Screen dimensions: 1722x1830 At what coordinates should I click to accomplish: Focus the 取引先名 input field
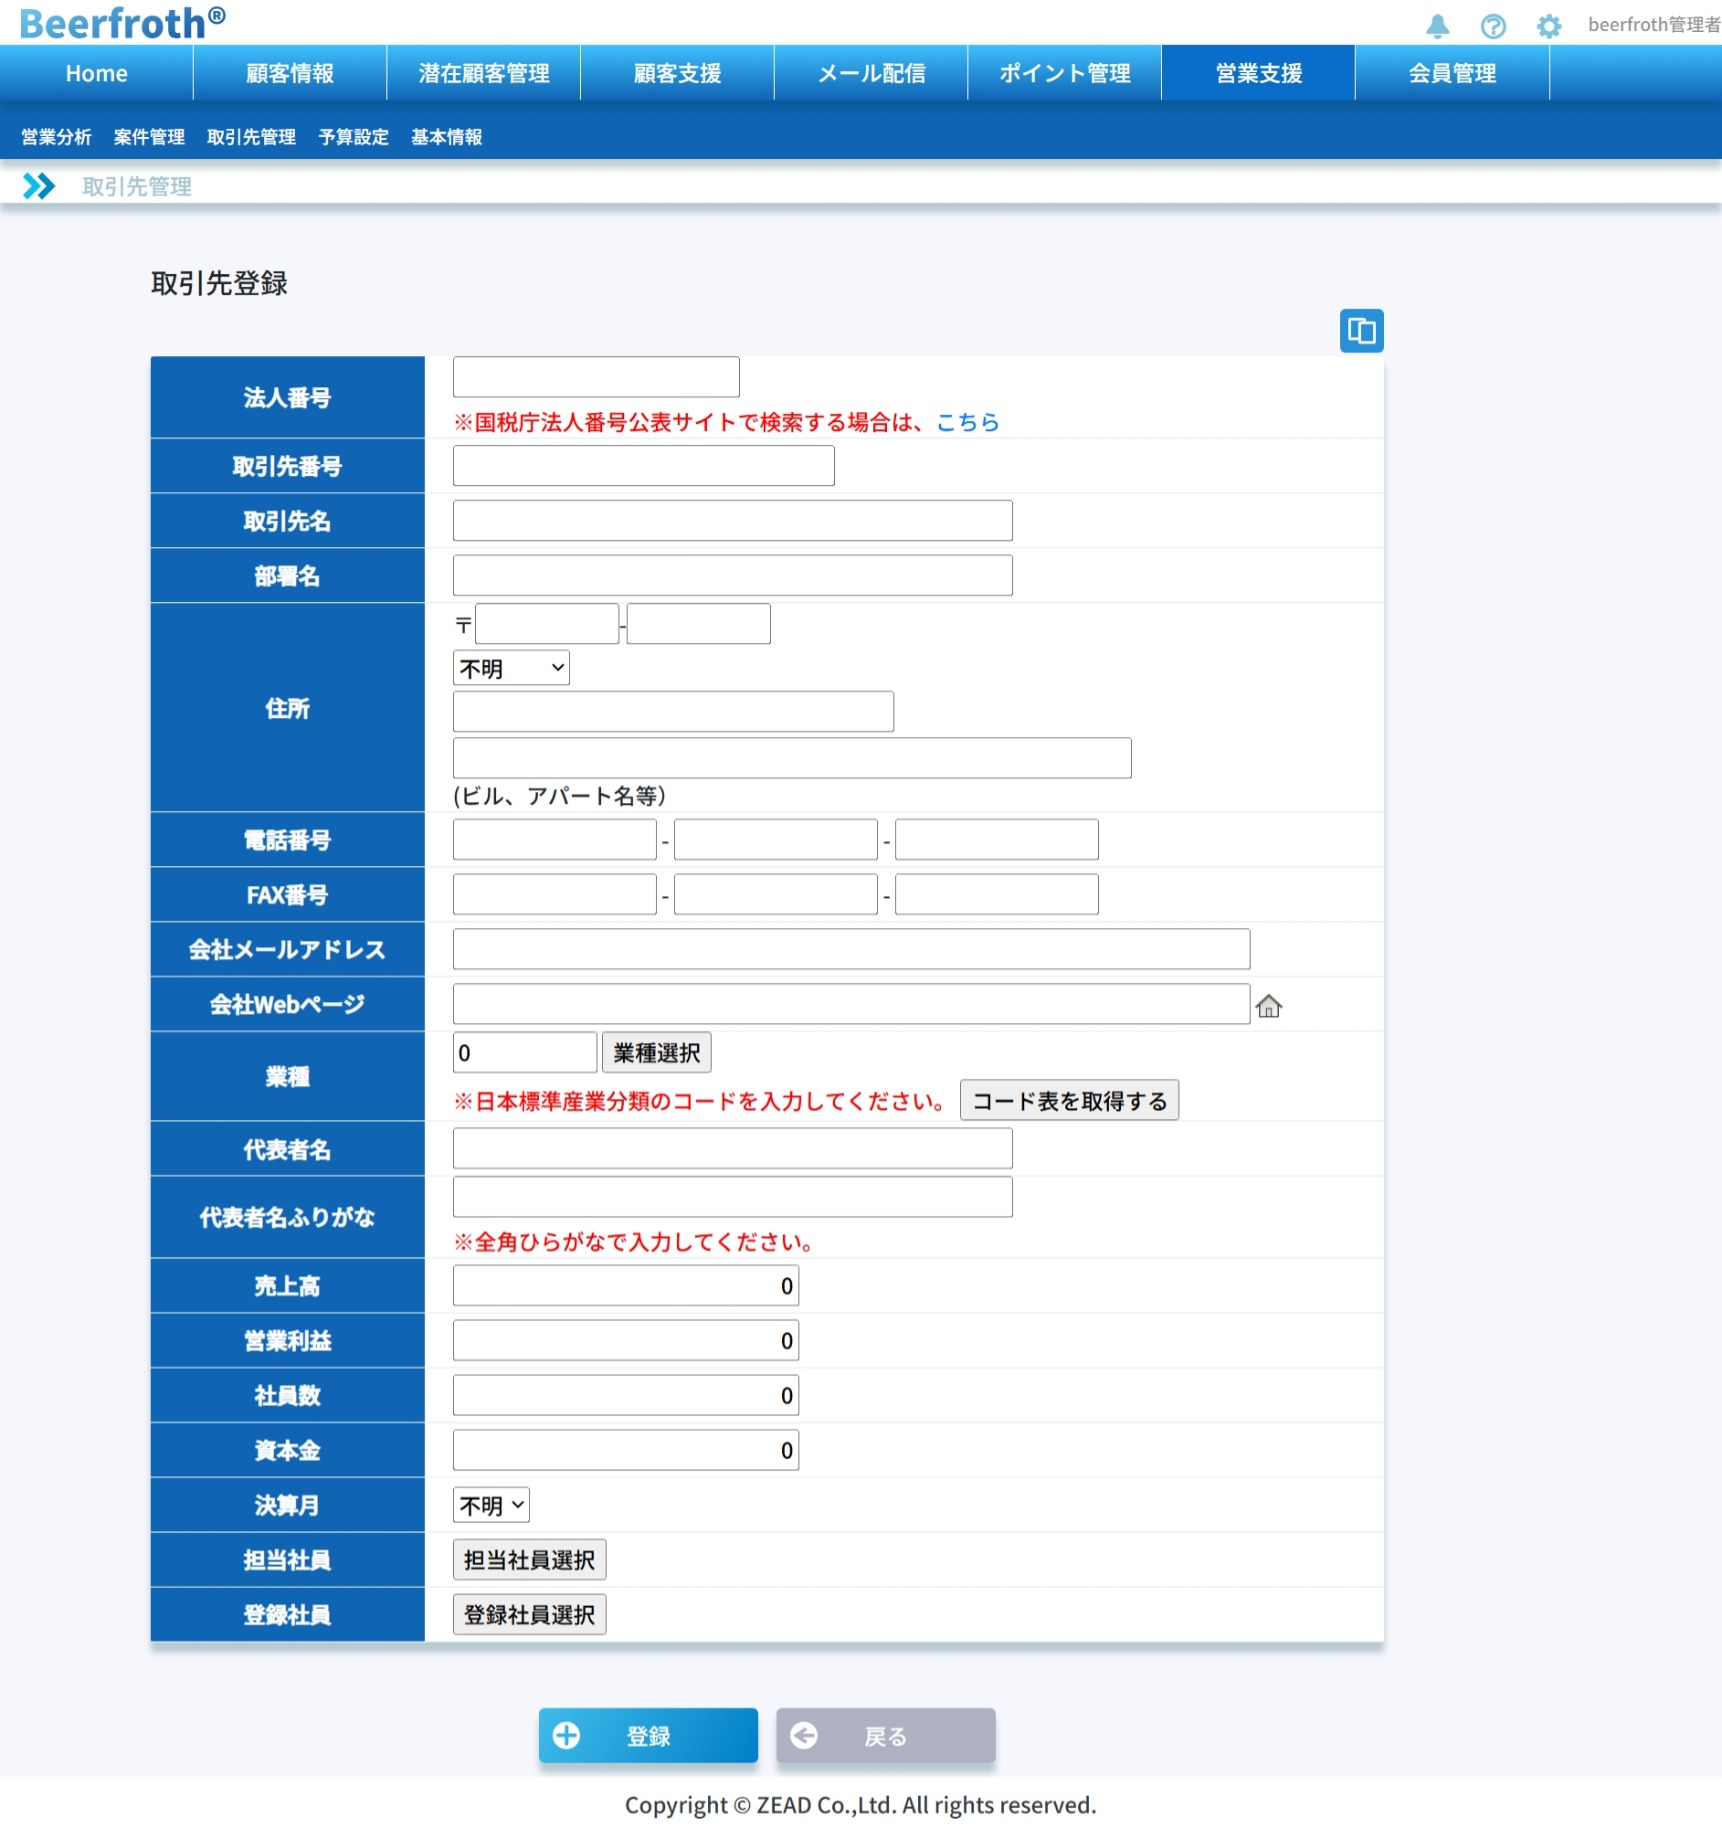pyautogui.click(x=732, y=521)
